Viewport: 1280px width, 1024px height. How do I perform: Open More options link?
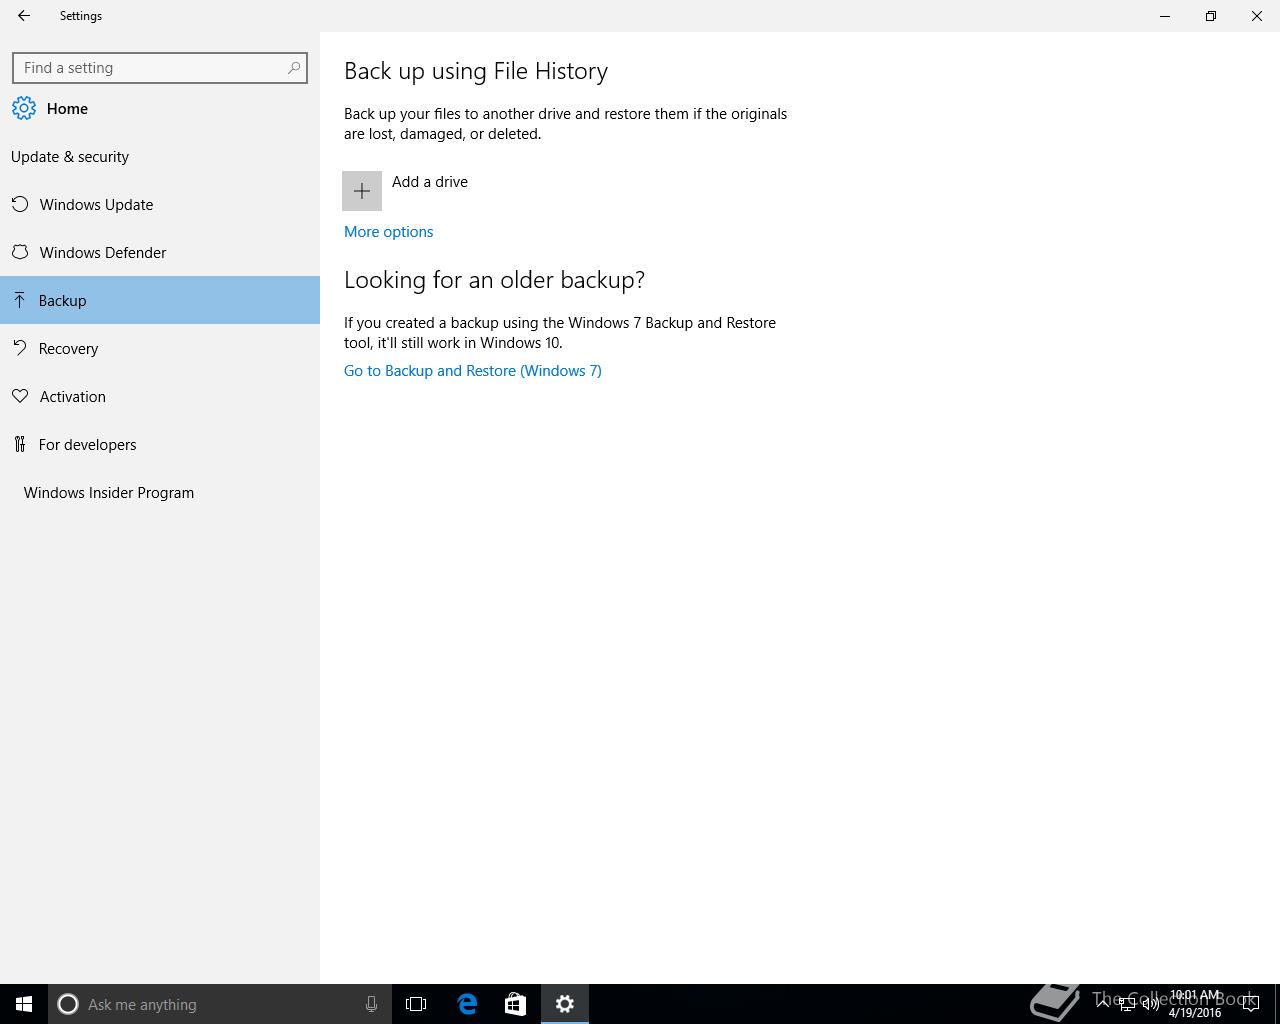(389, 232)
